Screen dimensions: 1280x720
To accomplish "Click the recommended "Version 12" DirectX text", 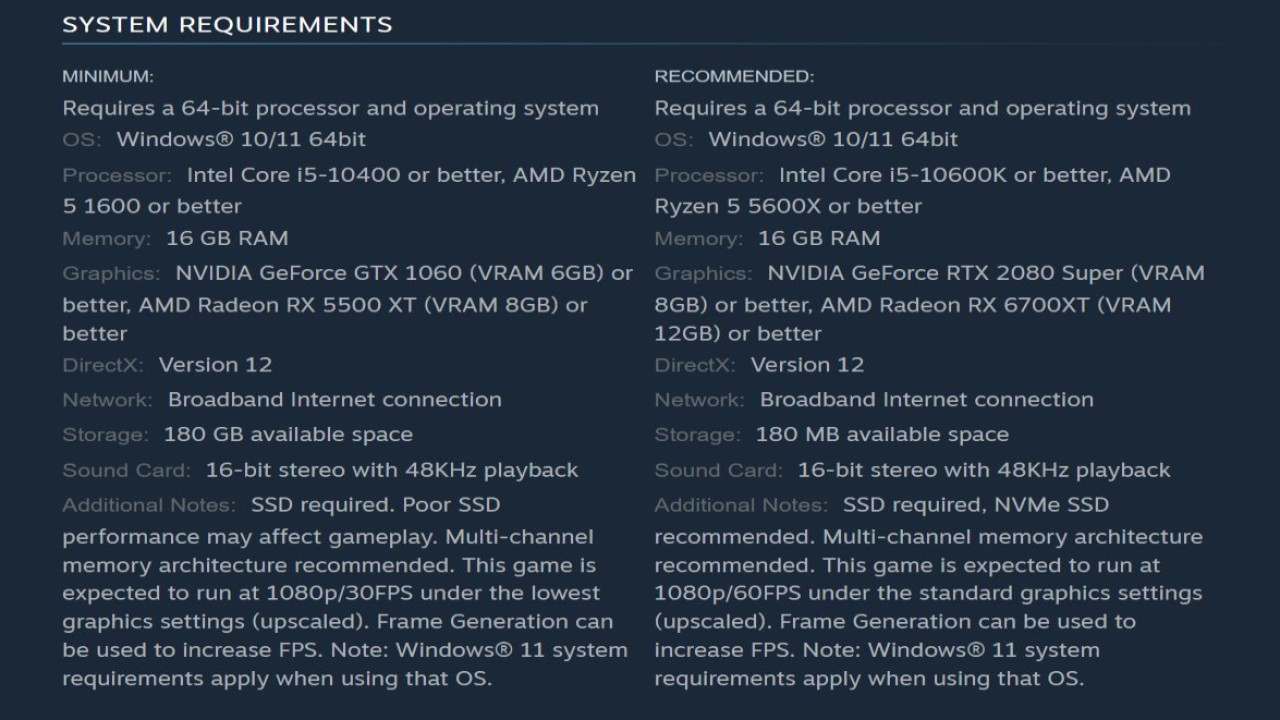I will (807, 365).
